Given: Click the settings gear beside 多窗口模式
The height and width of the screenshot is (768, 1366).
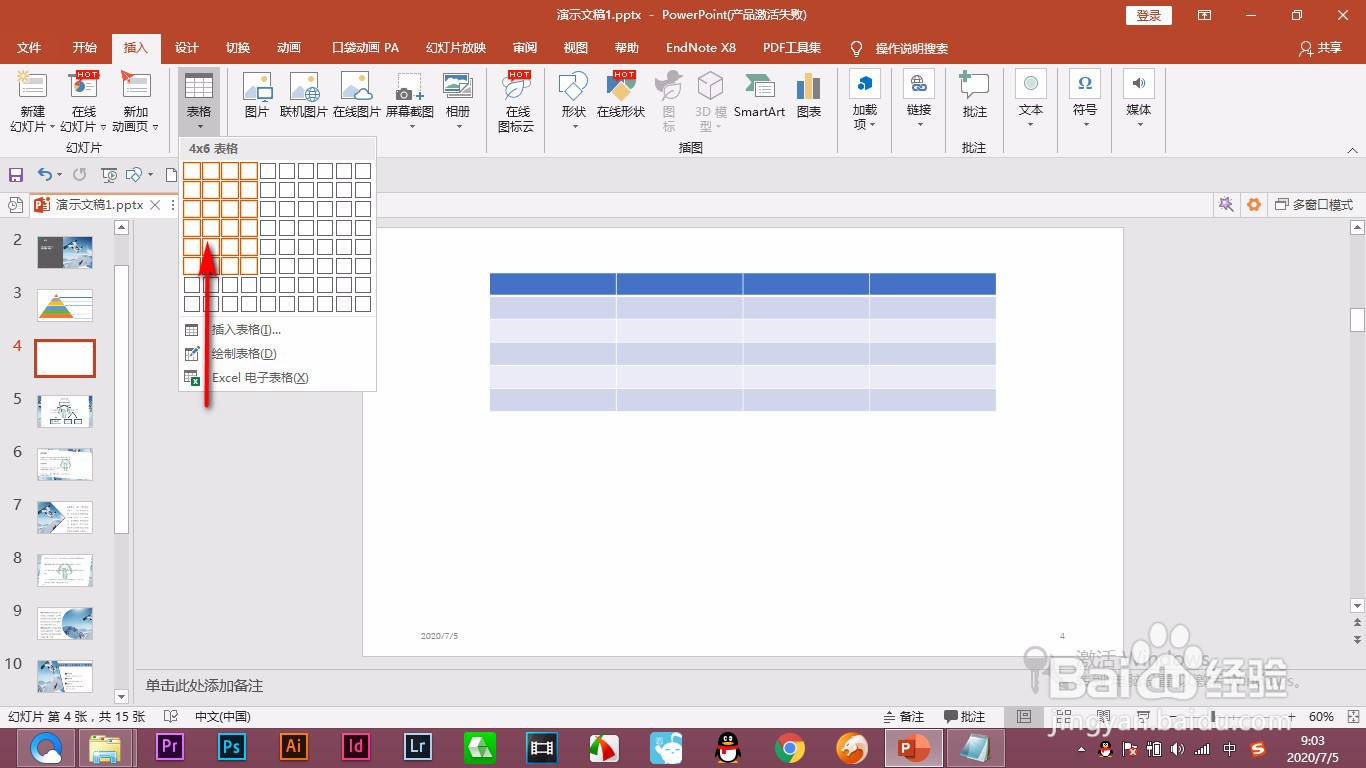Looking at the screenshot, I should 1254,205.
